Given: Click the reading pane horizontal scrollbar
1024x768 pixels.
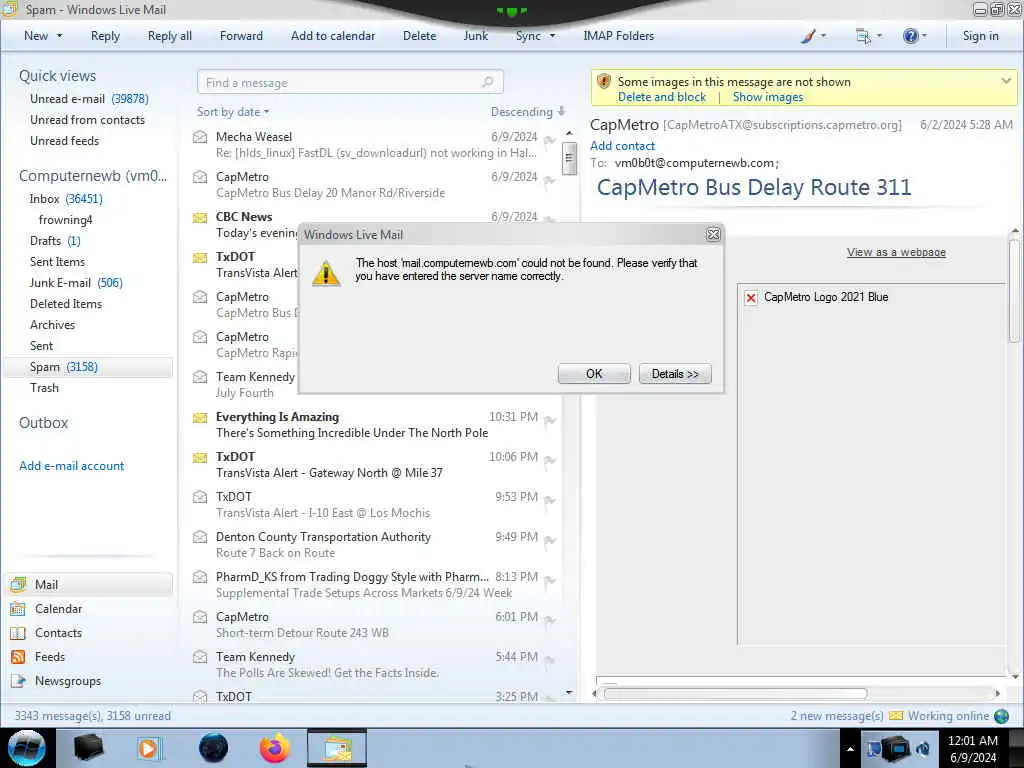Looking at the screenshot, I should pyautogui.click(x=735, y=694).
